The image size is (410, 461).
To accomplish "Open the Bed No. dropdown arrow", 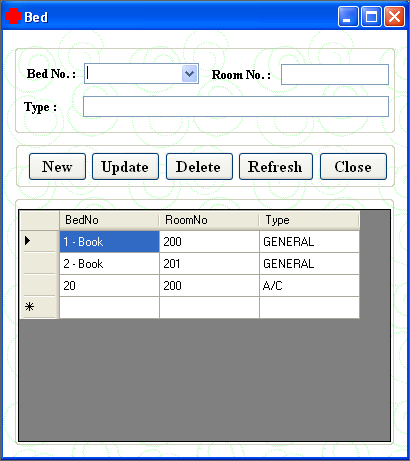I will (190, 73).
